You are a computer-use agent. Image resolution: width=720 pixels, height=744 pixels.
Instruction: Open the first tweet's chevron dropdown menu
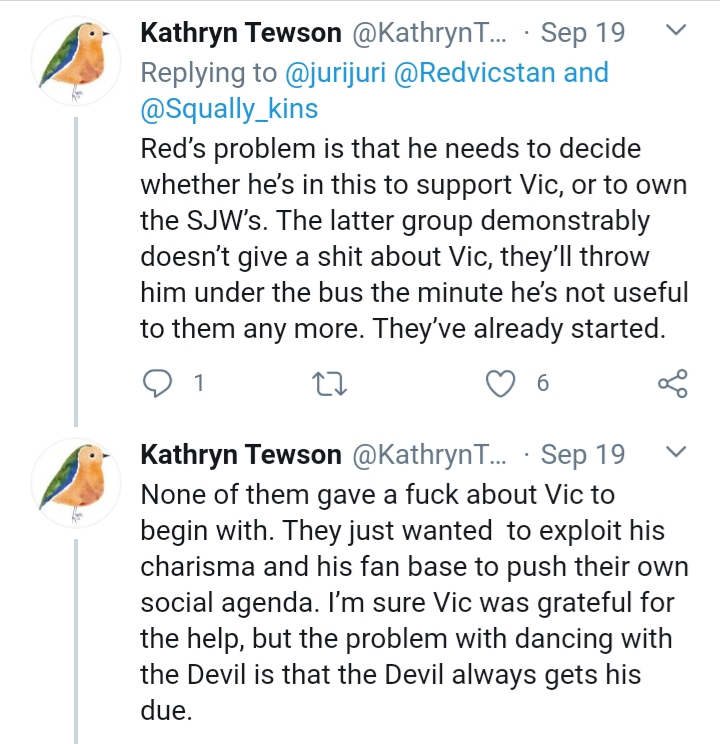pyautogui.click(x=676, y=30)
